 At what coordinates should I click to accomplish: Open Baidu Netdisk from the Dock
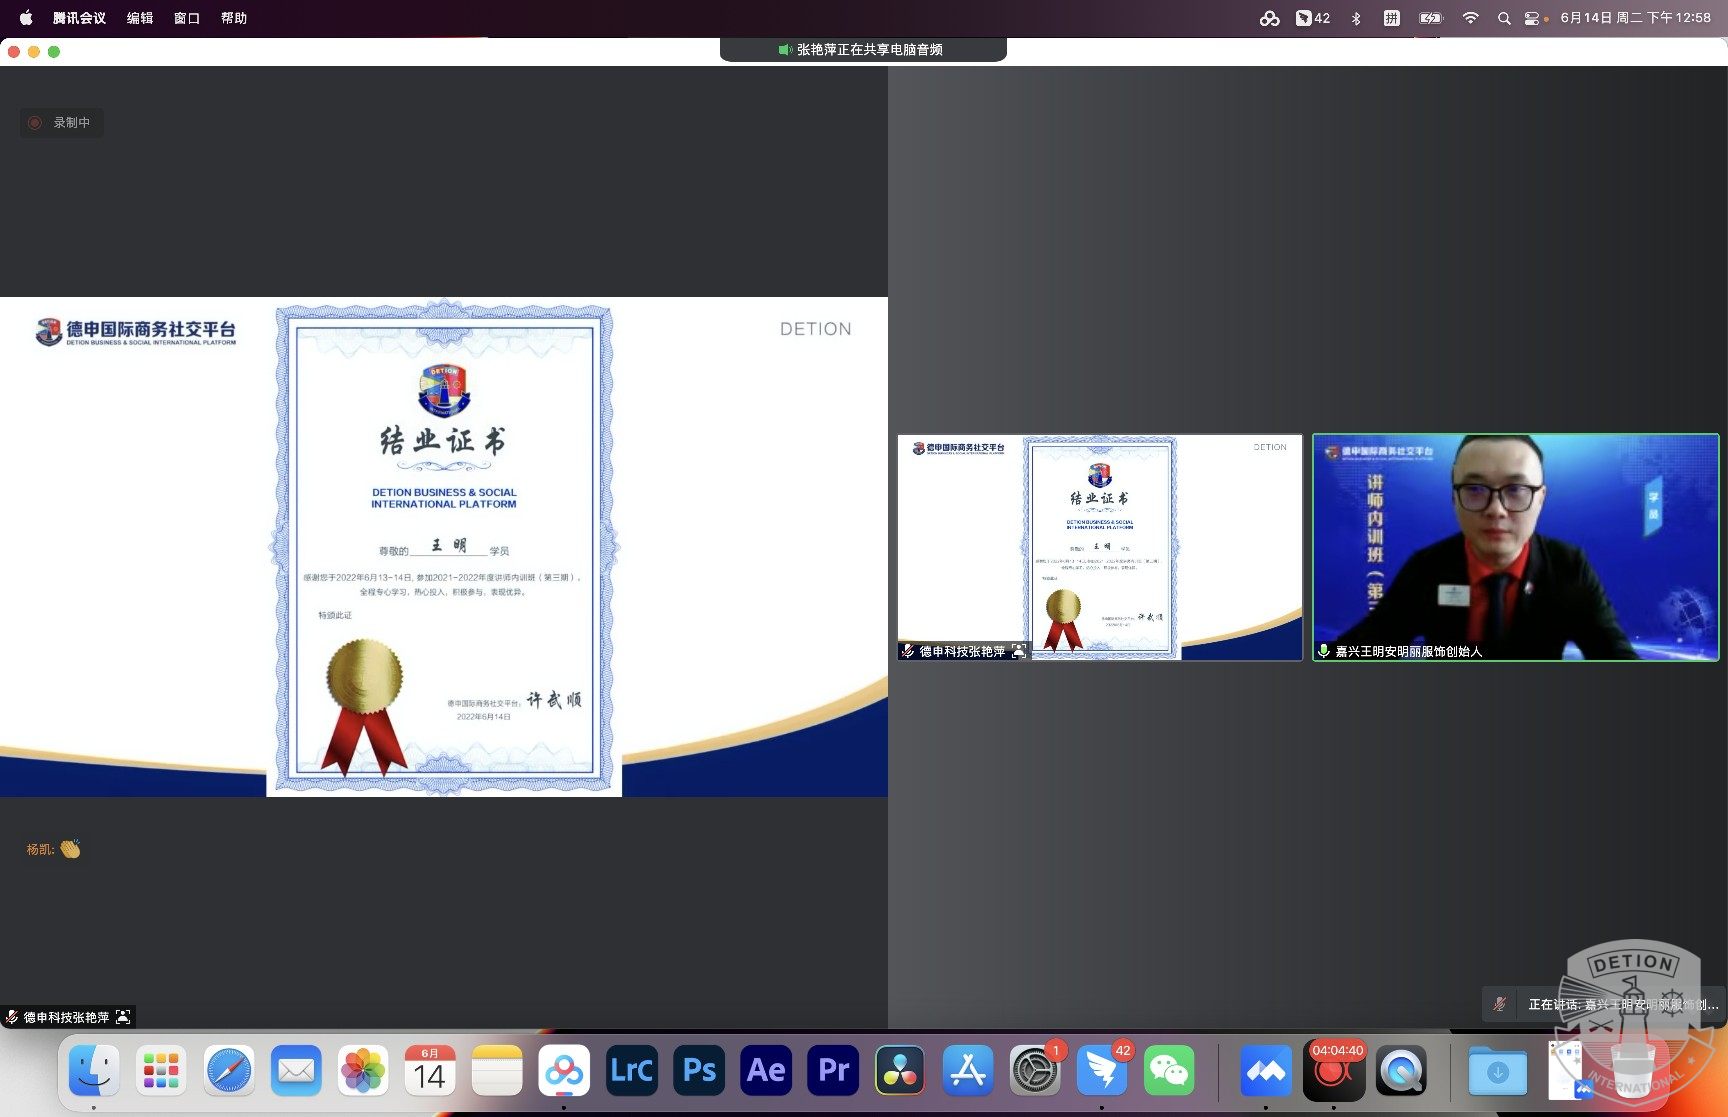[564, 1070]
